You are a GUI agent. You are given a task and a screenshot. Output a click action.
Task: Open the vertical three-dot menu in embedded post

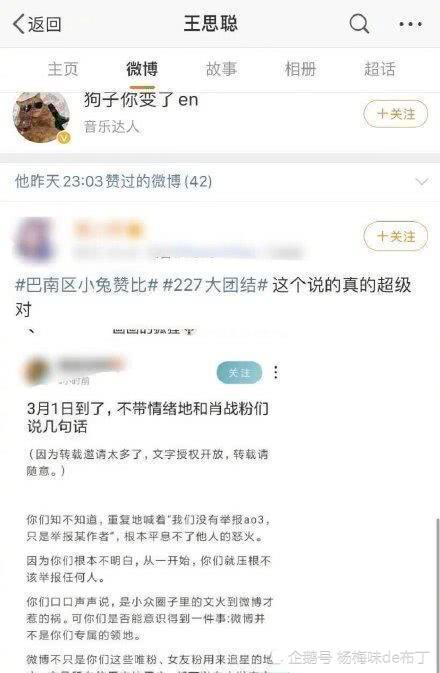[x=276, y=372]
